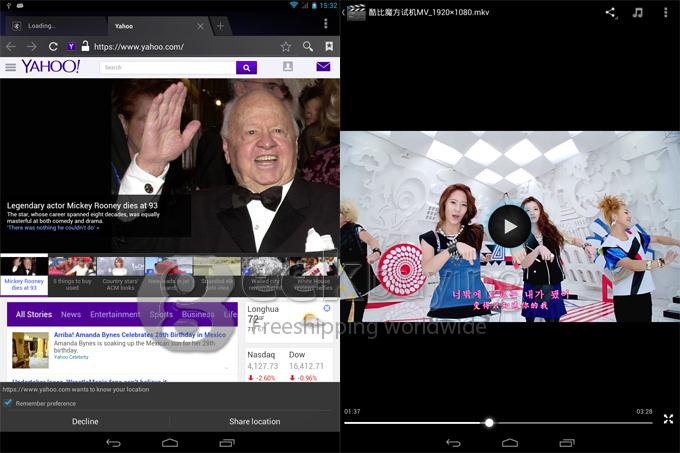The width and height of the screenshot is (680, 453).
Task: Tap Android back button under browser
Action: point(114,443)
